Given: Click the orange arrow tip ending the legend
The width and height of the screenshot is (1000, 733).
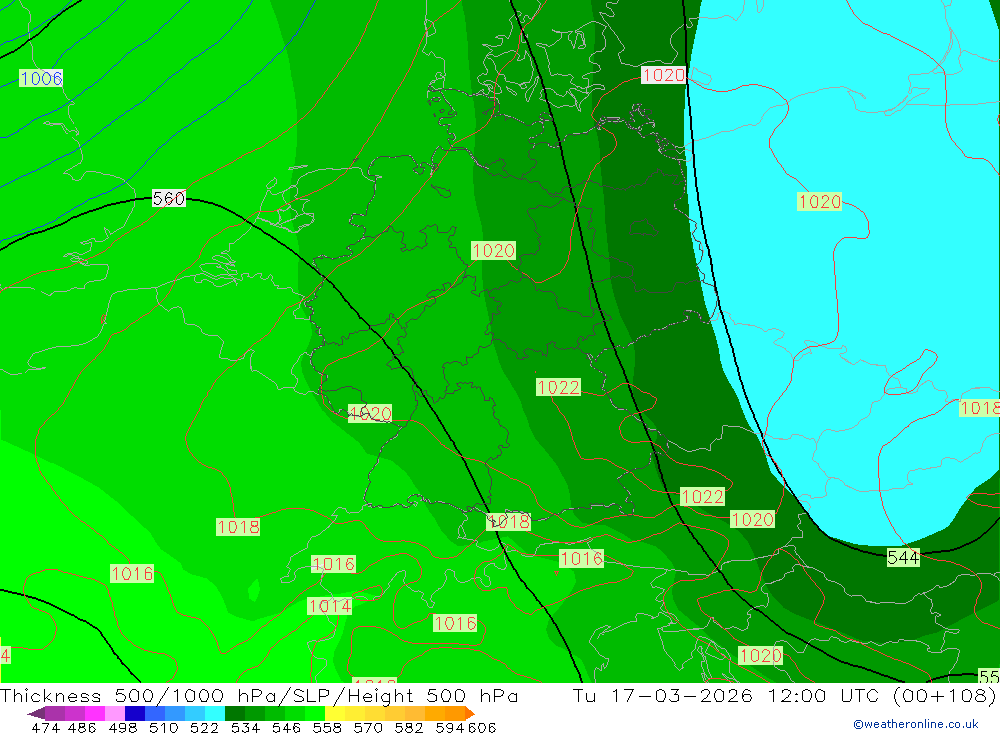Looking at the screenshot, I should pos(470,713).
